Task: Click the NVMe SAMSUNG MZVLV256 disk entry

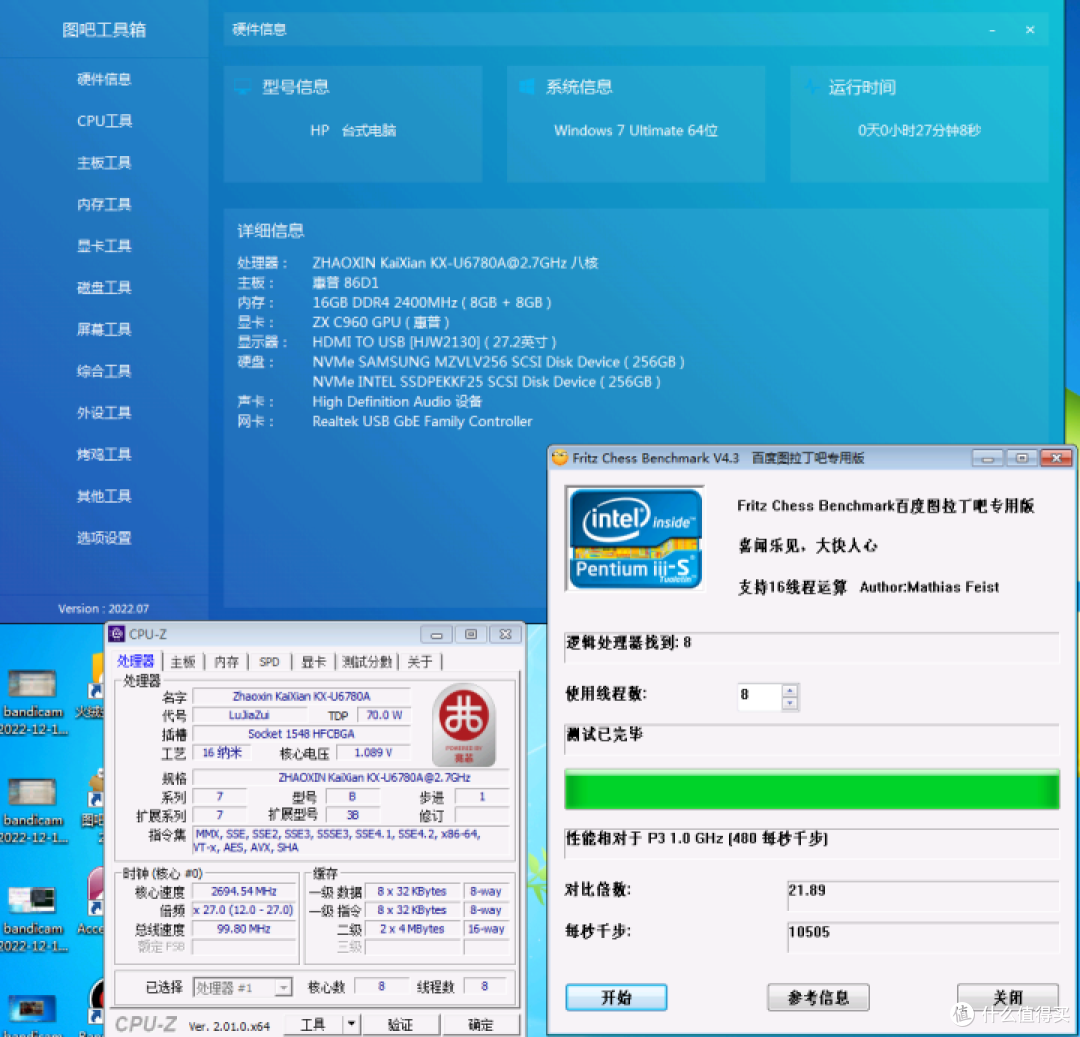Action: coord(498,362)
